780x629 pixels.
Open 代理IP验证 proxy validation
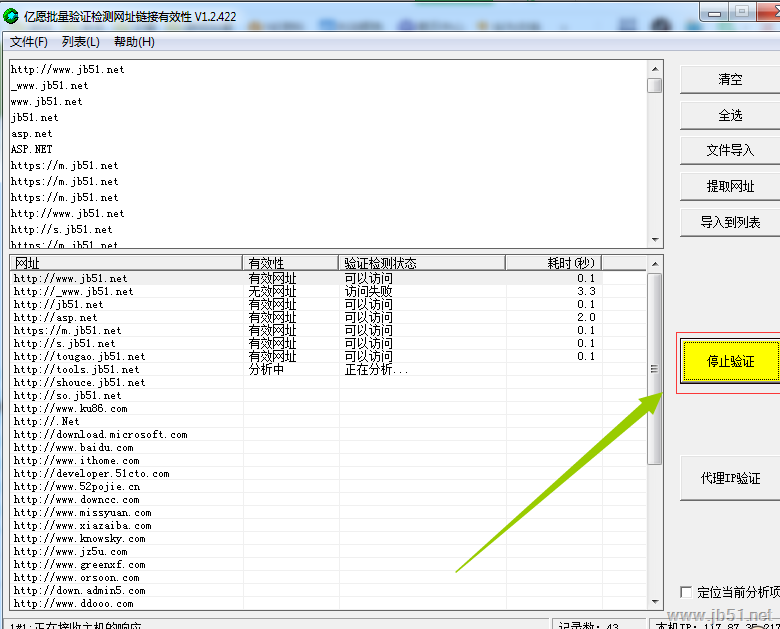[x=730, y=479]
